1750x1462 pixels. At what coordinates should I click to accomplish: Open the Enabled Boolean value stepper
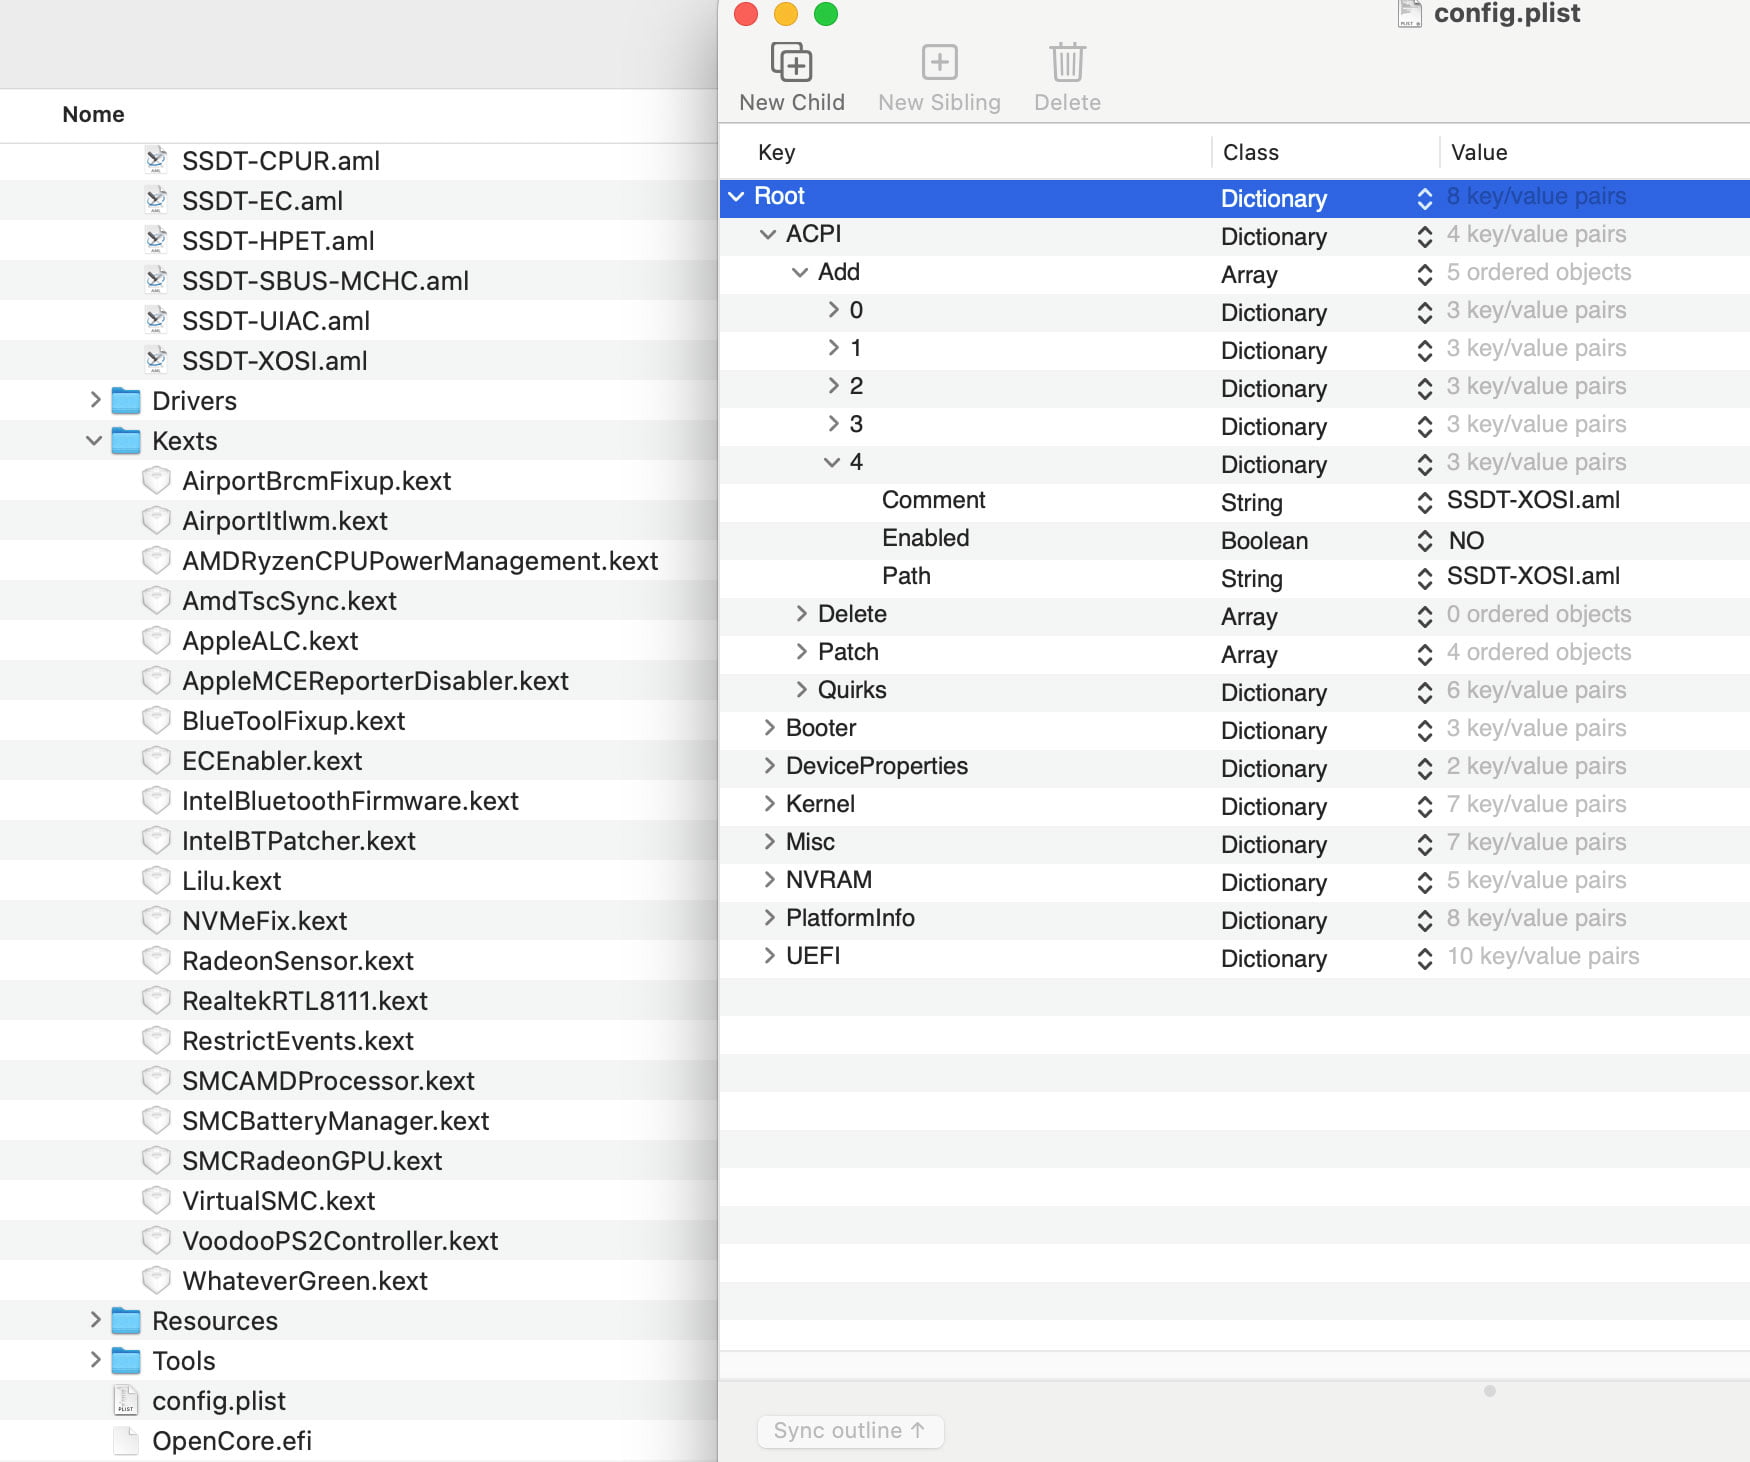(x=1425, y=541)
